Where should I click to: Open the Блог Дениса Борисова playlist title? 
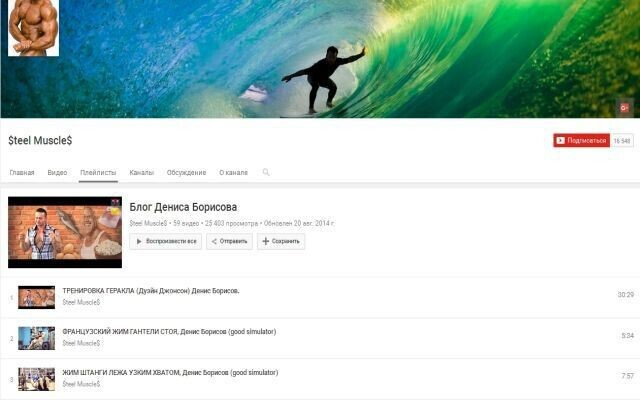(x=183, y=207)
